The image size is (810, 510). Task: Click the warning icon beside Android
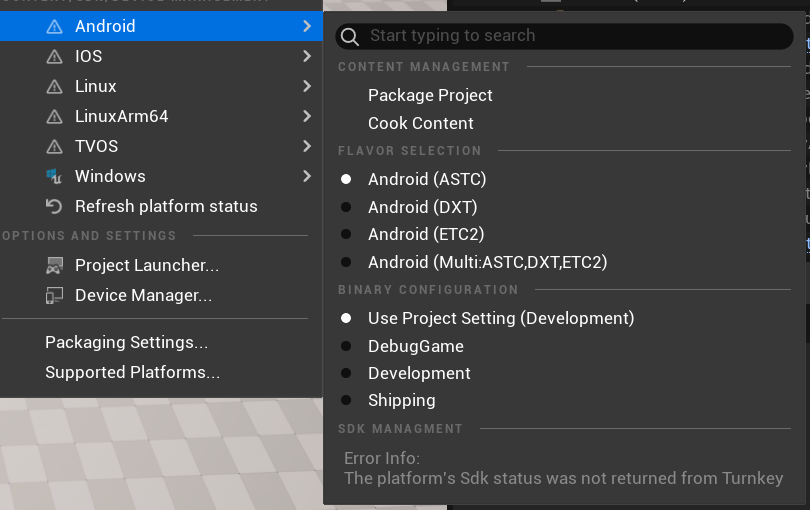[x=54, y=26]
